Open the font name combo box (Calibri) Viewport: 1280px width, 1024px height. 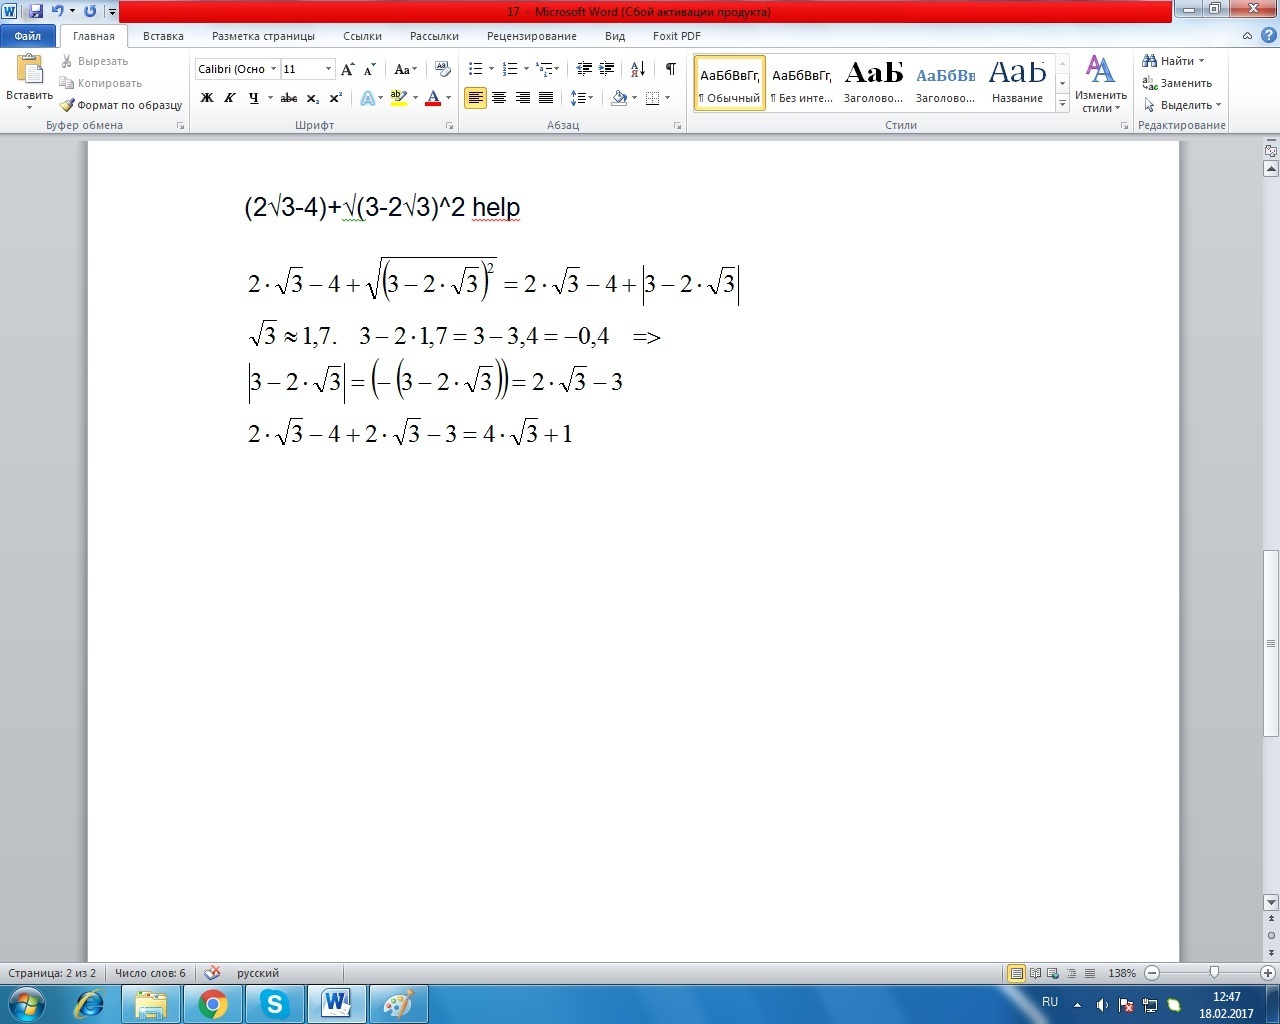pyautogui.click(x=237, y=69)
